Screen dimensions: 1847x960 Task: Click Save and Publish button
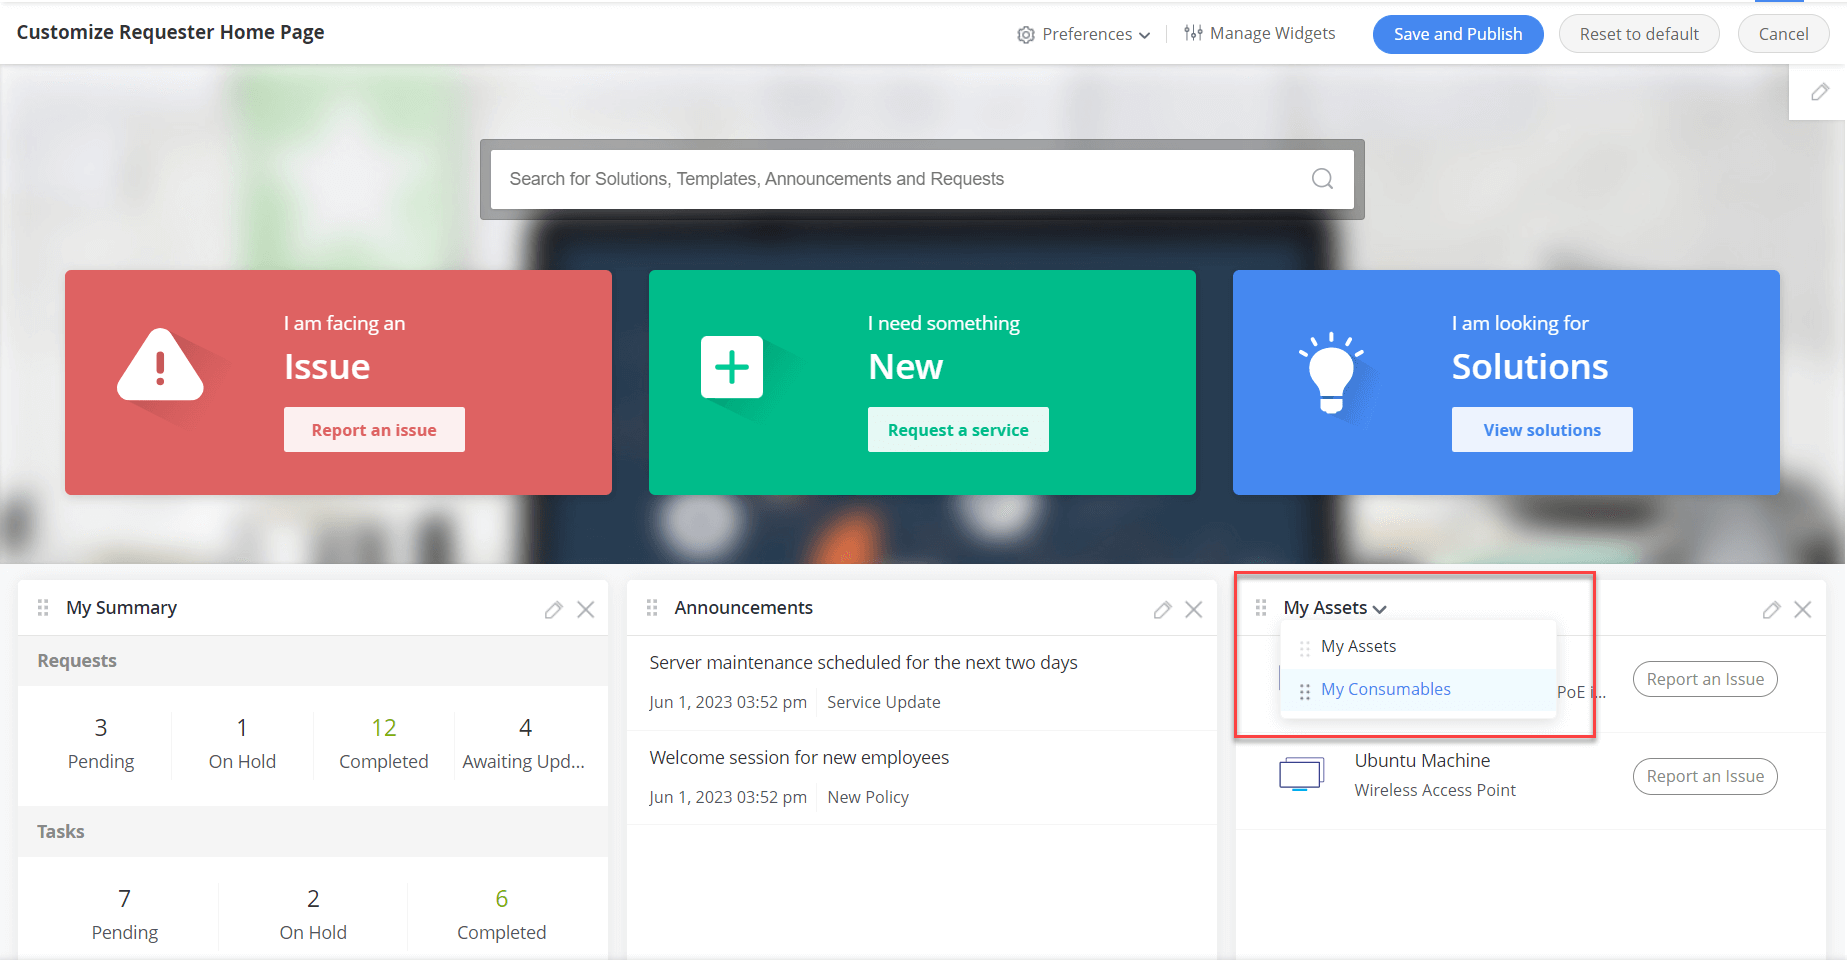pyautogui.click(x=1457, y=34)
